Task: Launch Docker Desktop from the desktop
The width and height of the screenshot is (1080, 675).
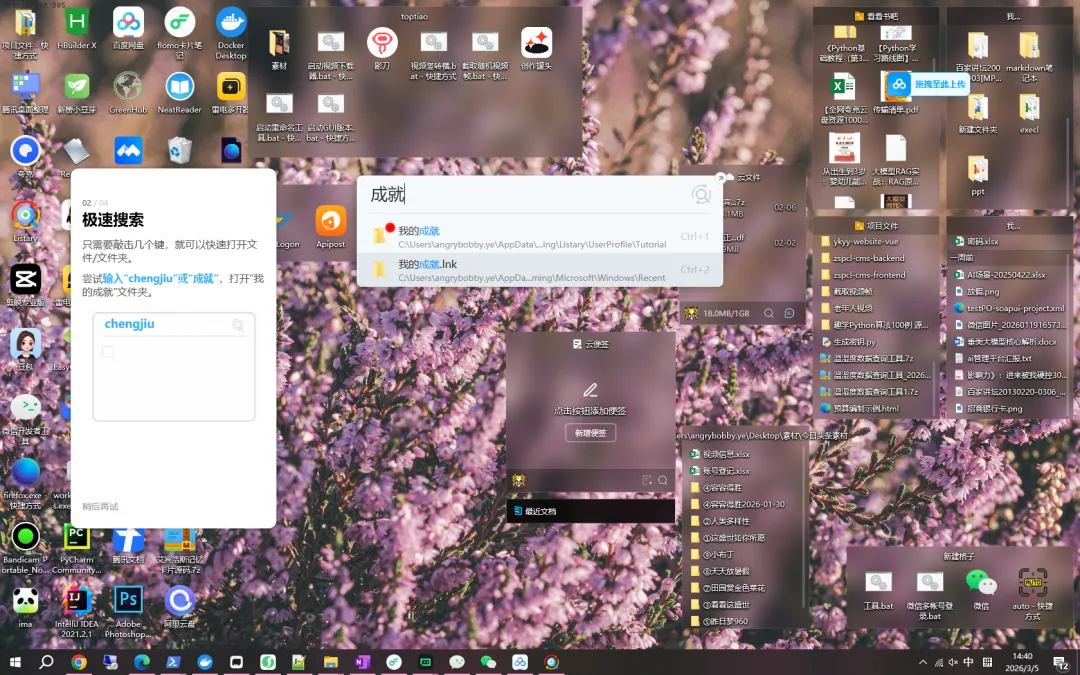Action: tap(231, 33)
